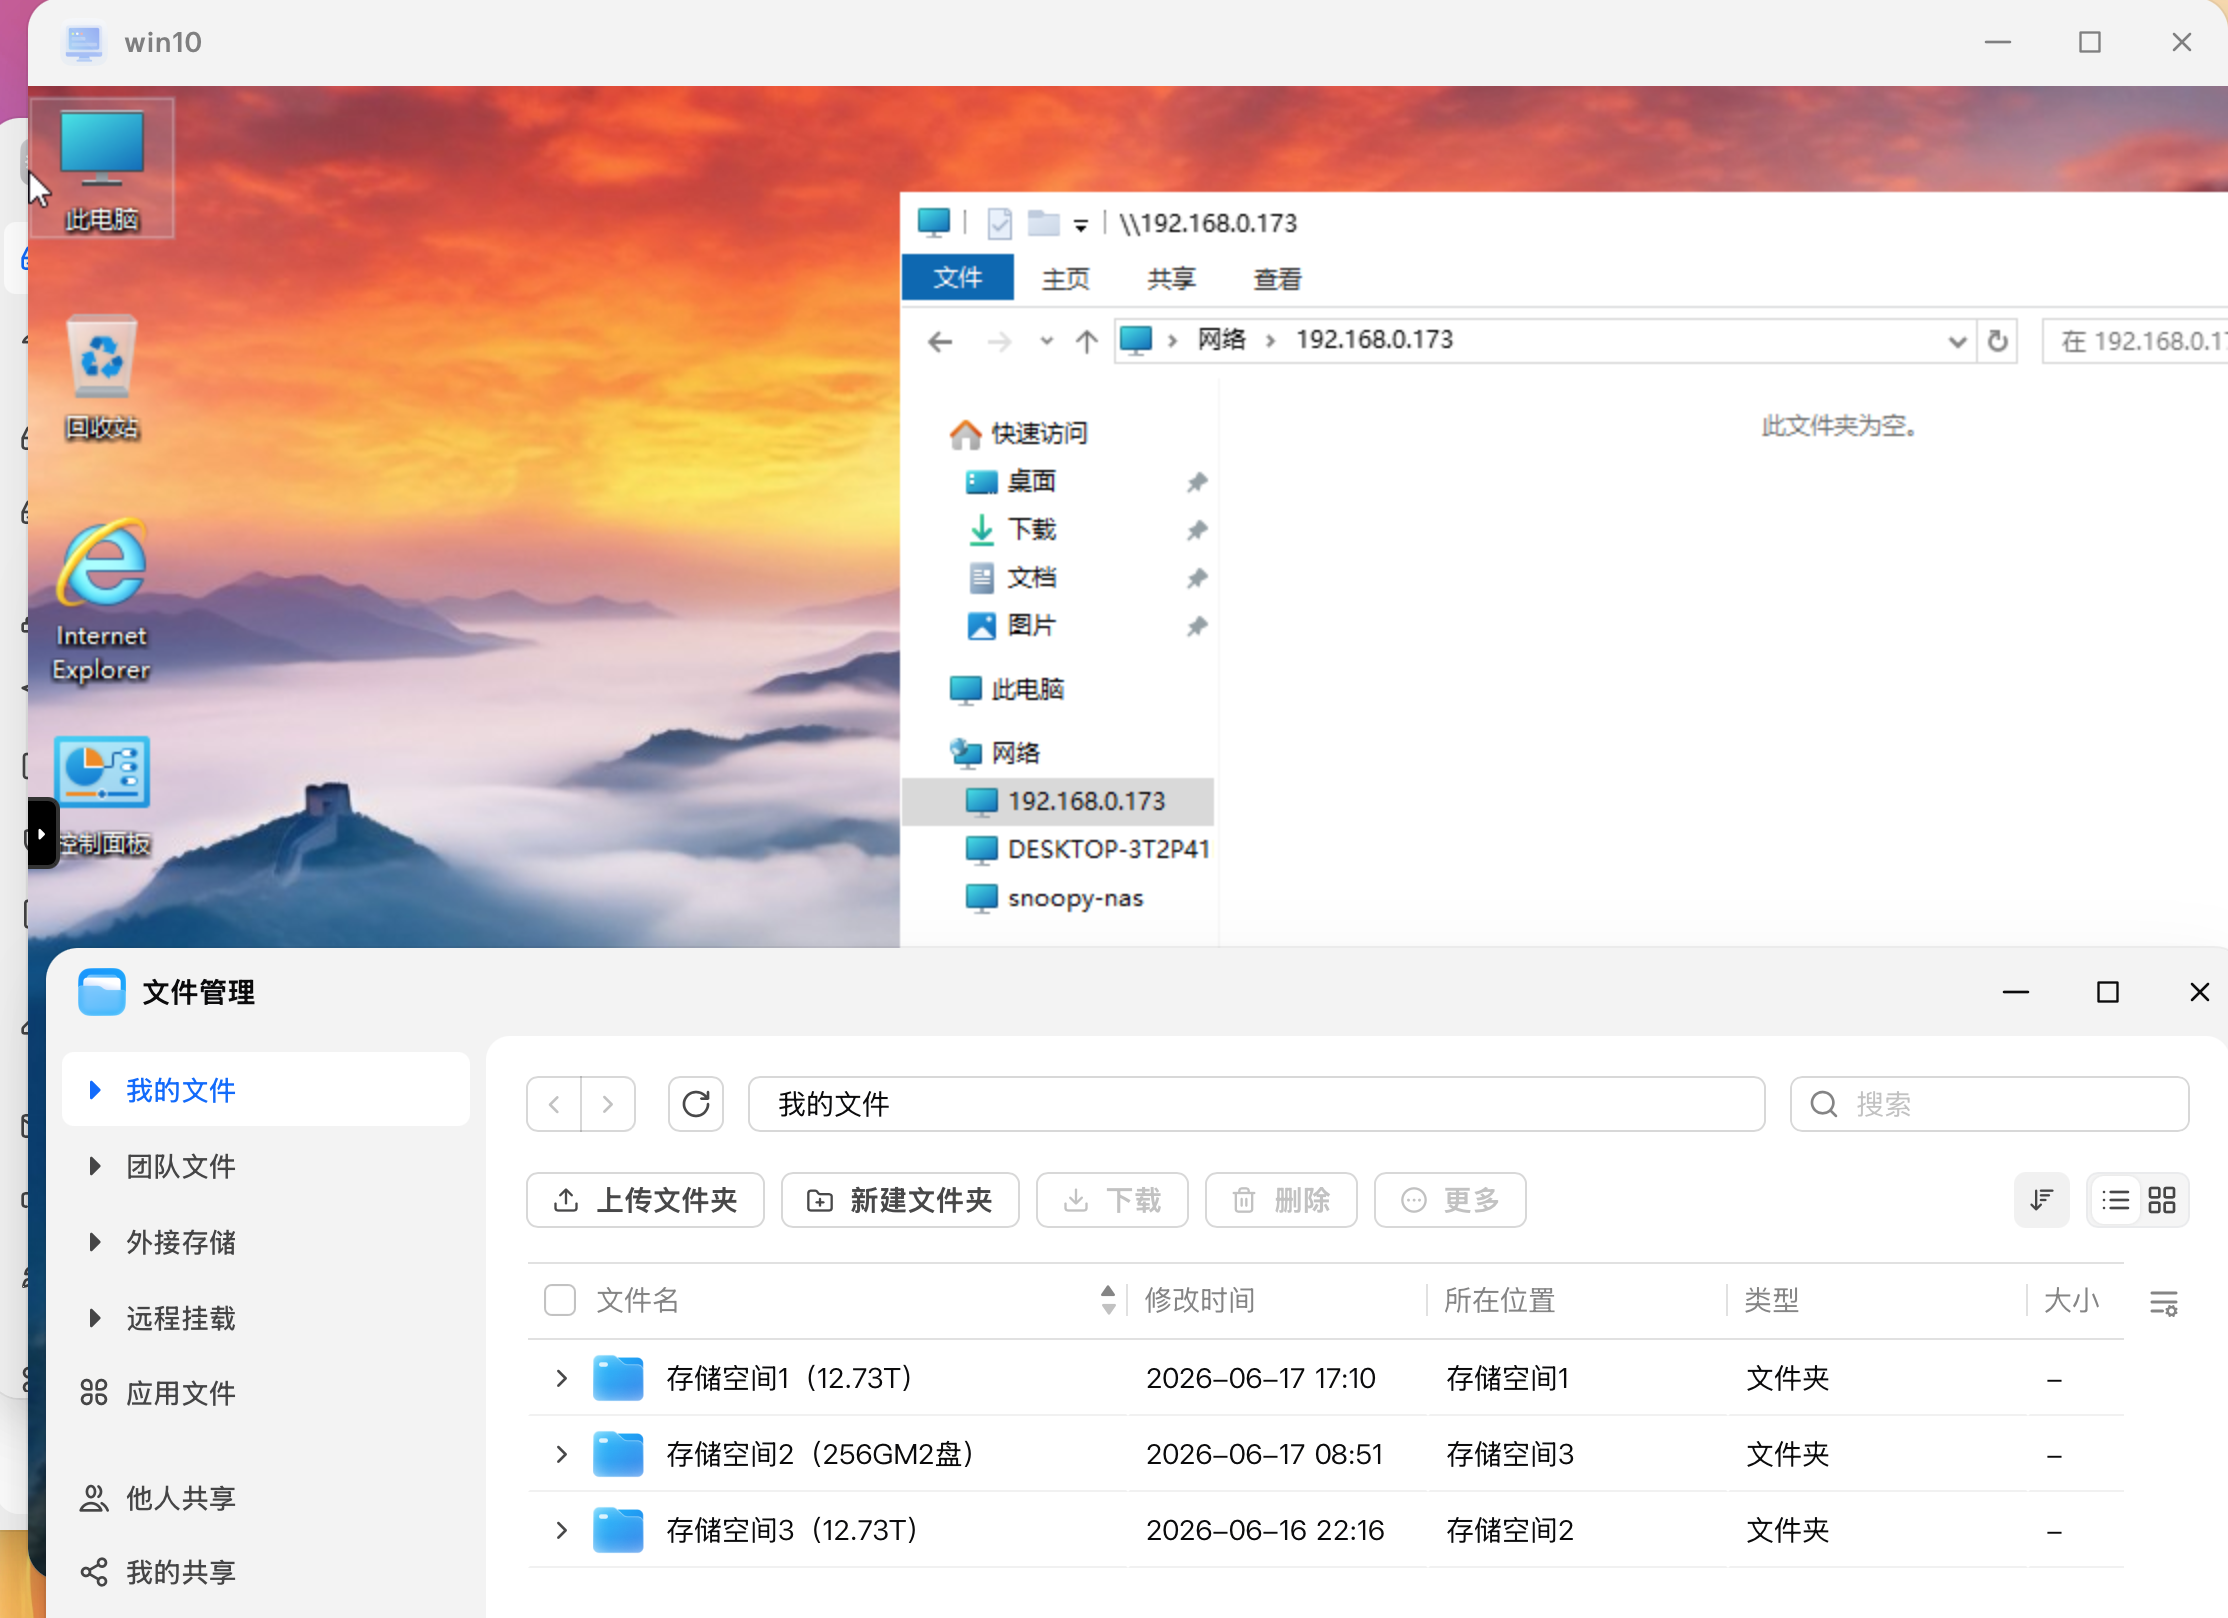This screenshot has width=2228, height=1618.
Task: Open column settings in the file table
Action: pyautogui.click(x=2164, y=1302)
